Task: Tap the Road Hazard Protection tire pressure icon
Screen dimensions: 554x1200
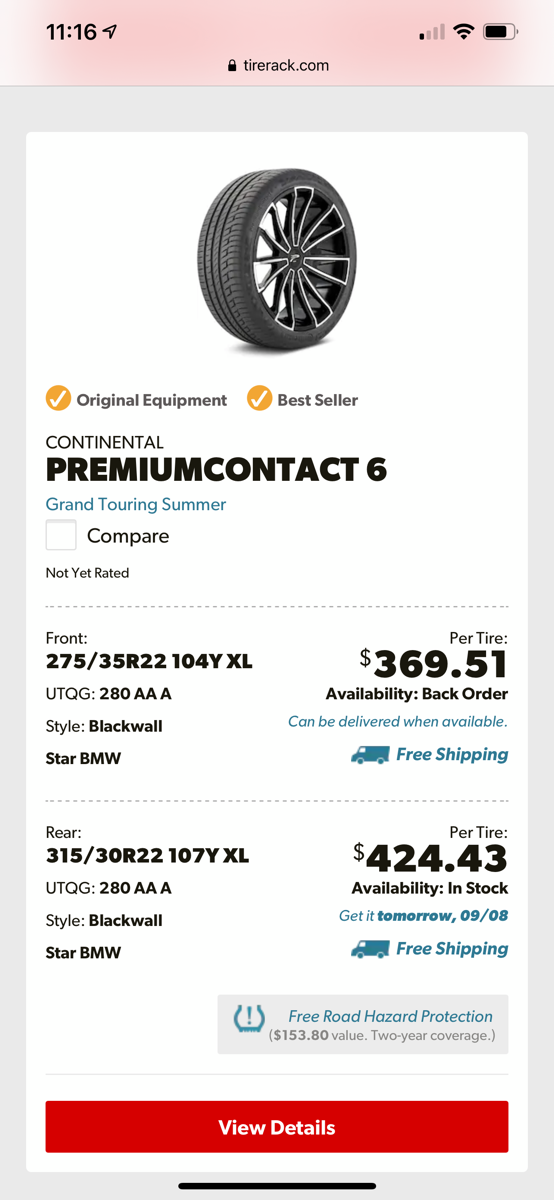Action: pos(249,1020)
